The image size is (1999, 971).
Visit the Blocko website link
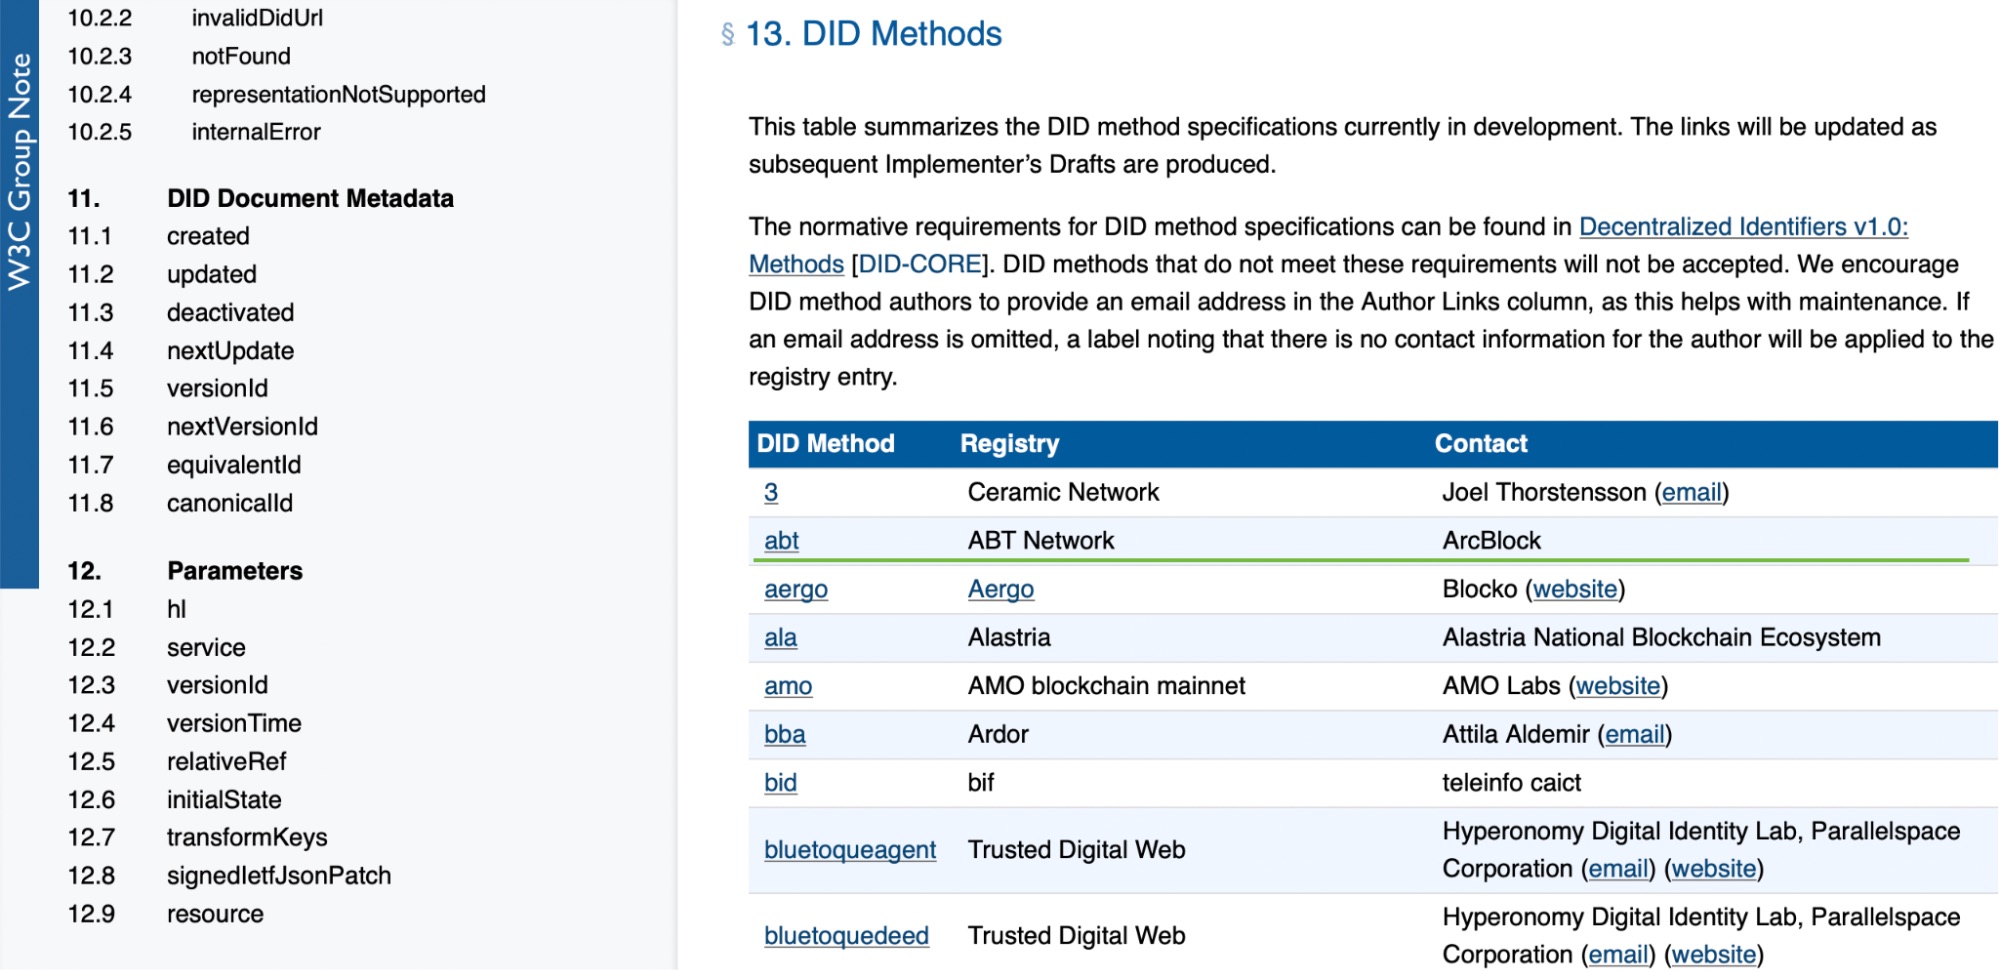point(1575,590)
